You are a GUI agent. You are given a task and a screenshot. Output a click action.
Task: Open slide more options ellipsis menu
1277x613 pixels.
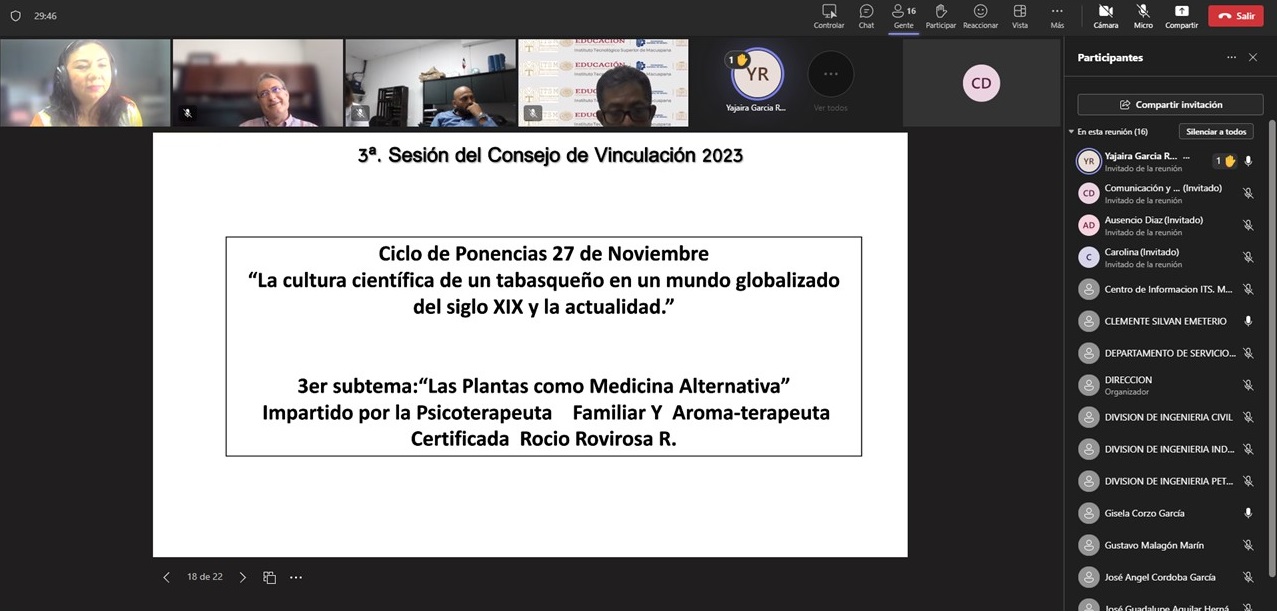[296, 577]
